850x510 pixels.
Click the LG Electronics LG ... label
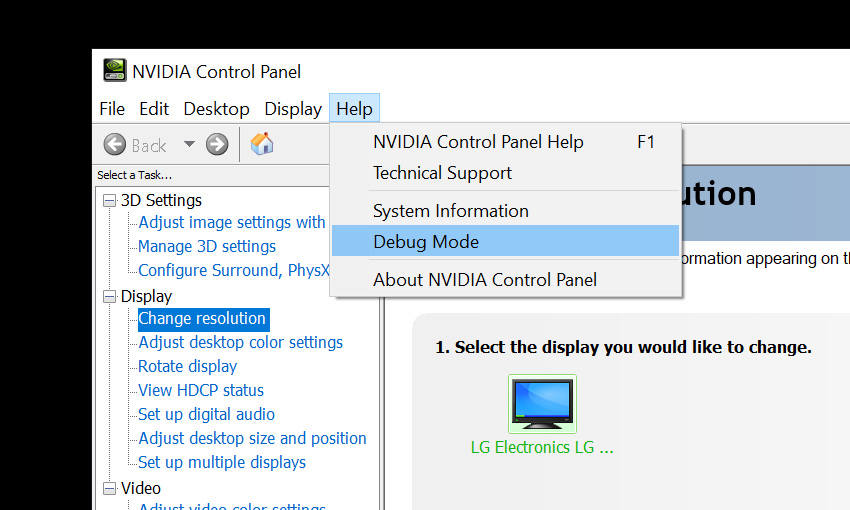pos(542,447)
